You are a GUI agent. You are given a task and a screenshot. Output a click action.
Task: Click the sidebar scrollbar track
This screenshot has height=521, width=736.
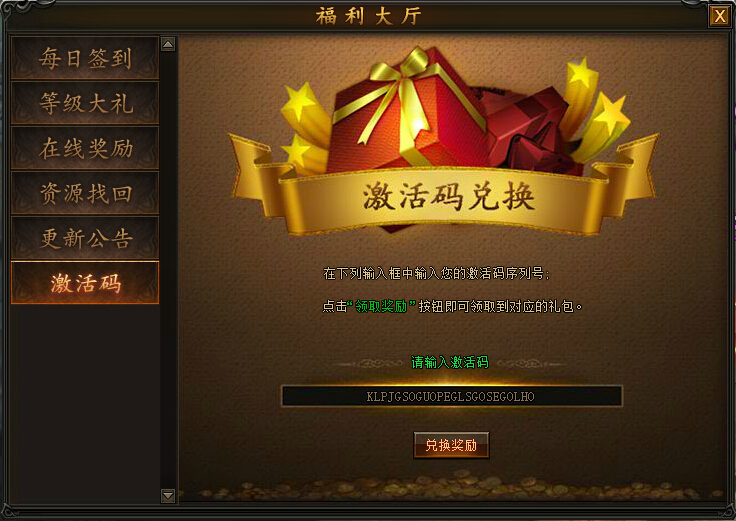coord(168,270)
